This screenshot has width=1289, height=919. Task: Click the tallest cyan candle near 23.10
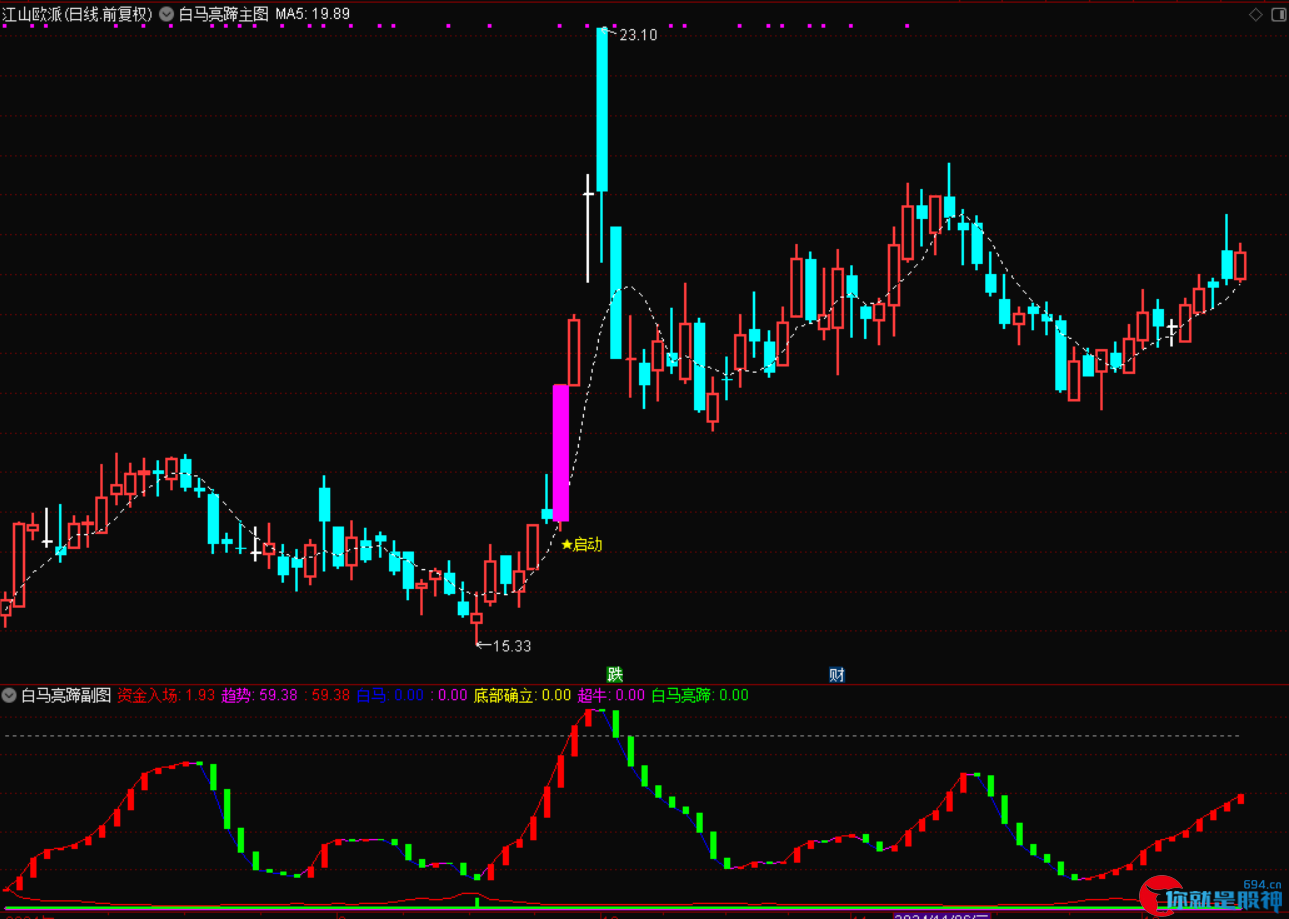pyautogui.click(x=602, y=109)
